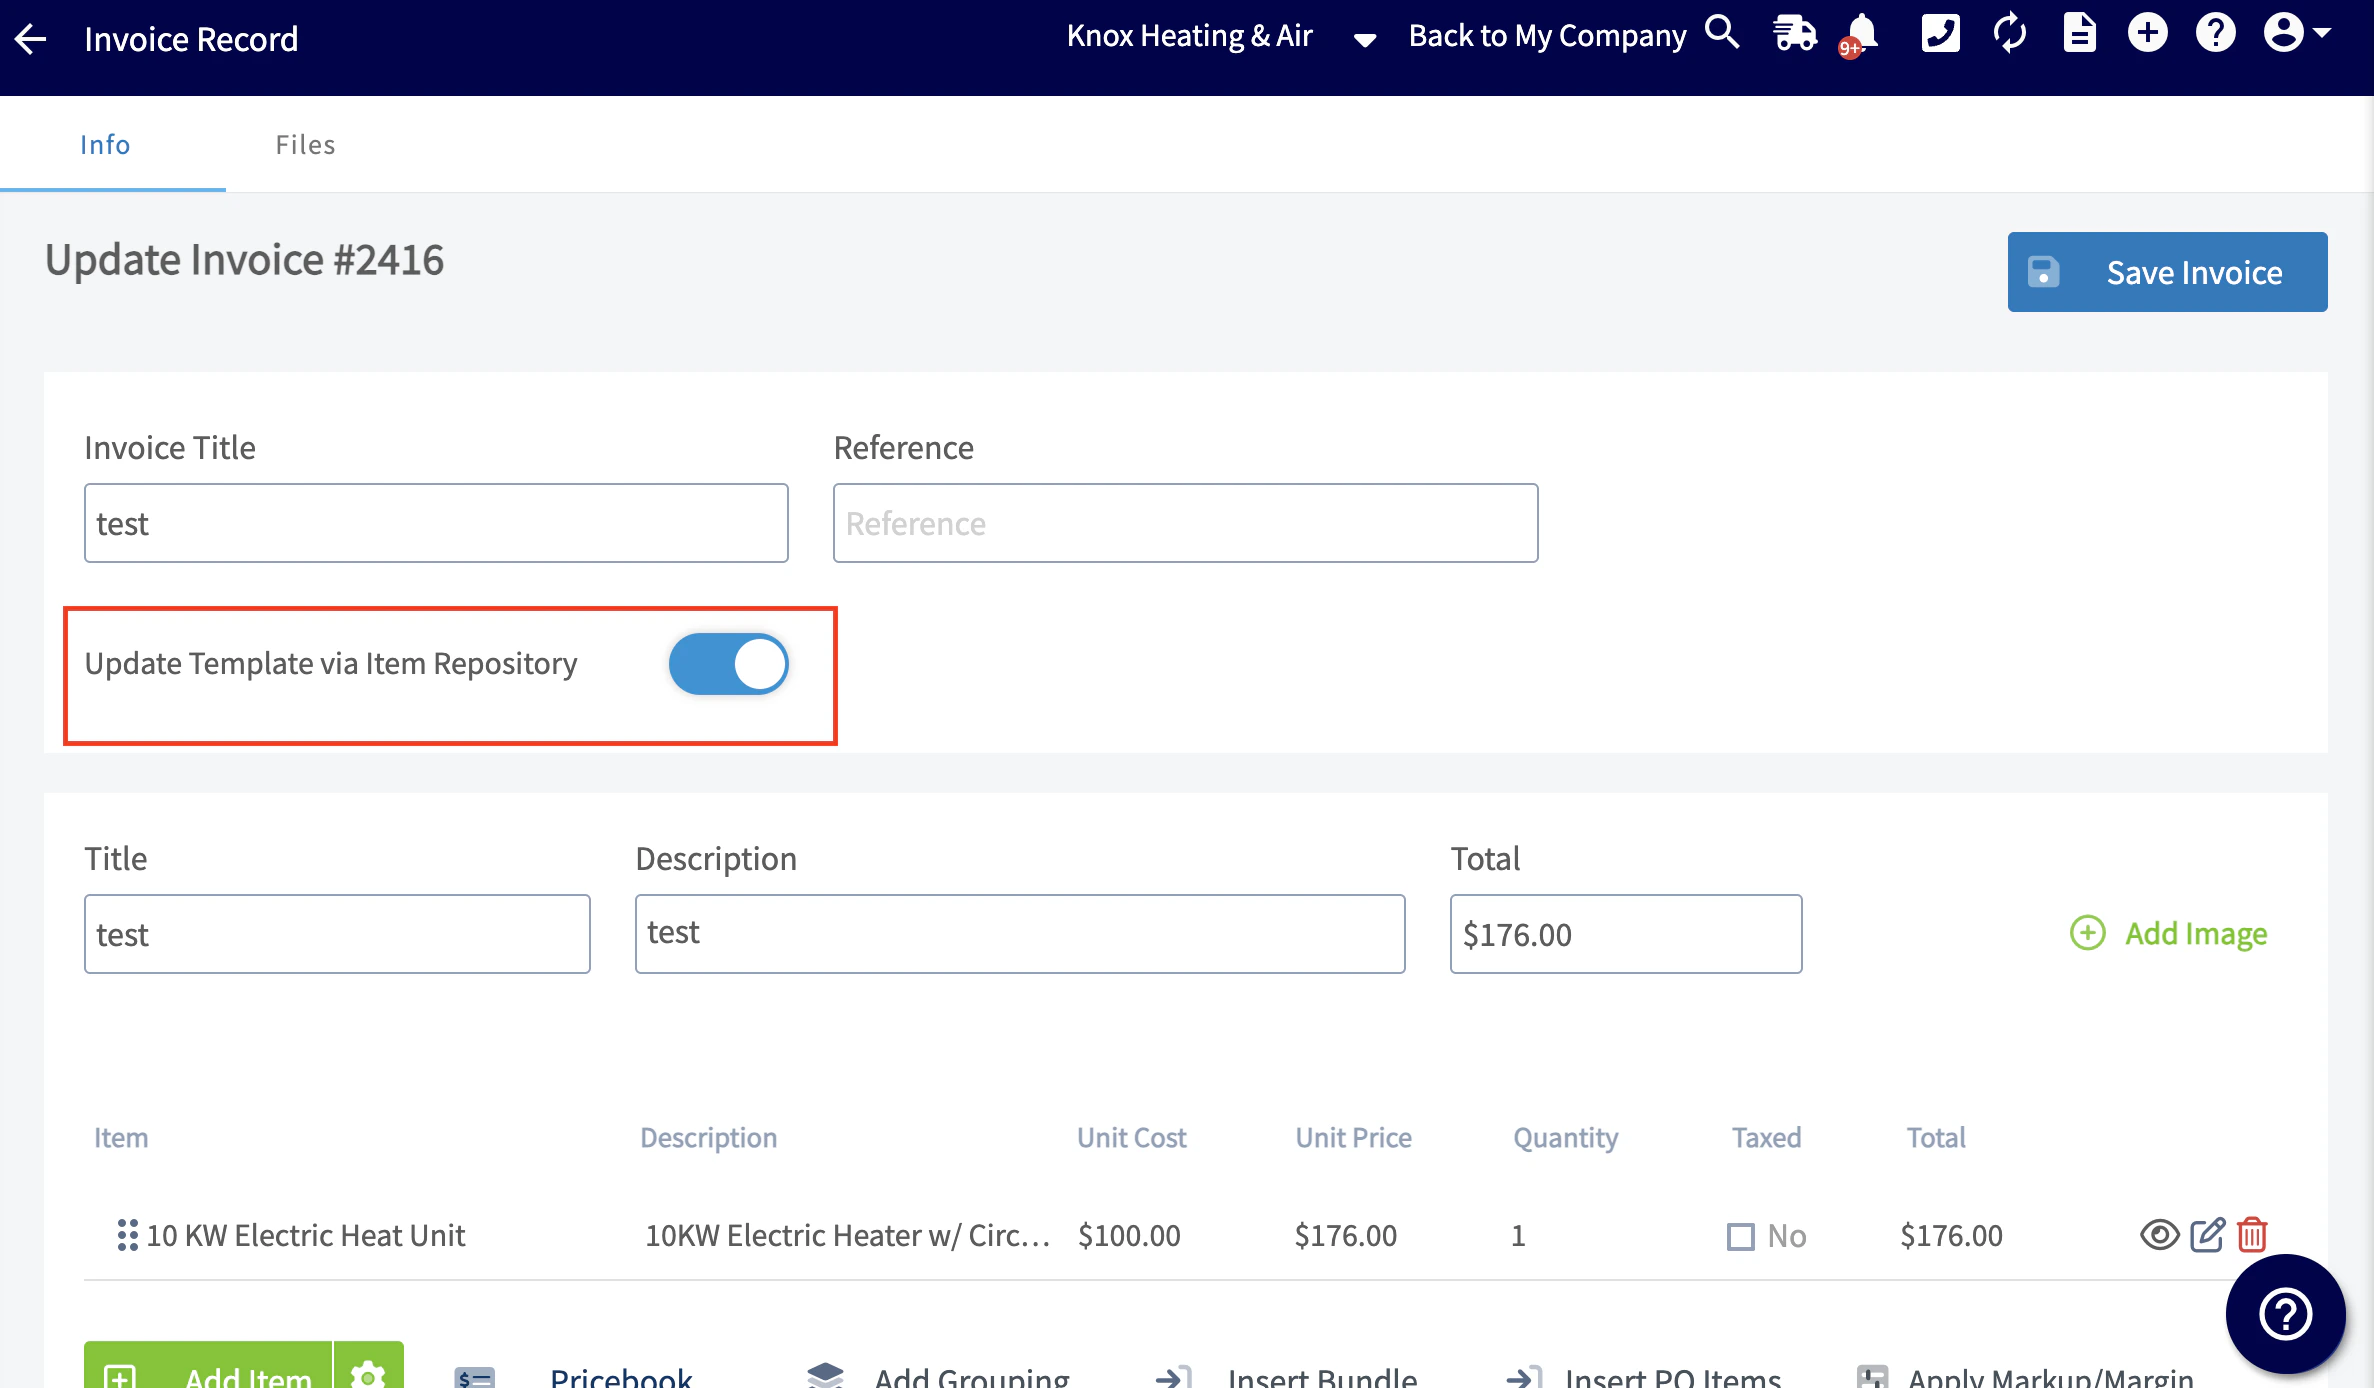Viewport: 2374px width, 1388px height.
Task: Click Insert Bundle
Action: point(1286,1377)
